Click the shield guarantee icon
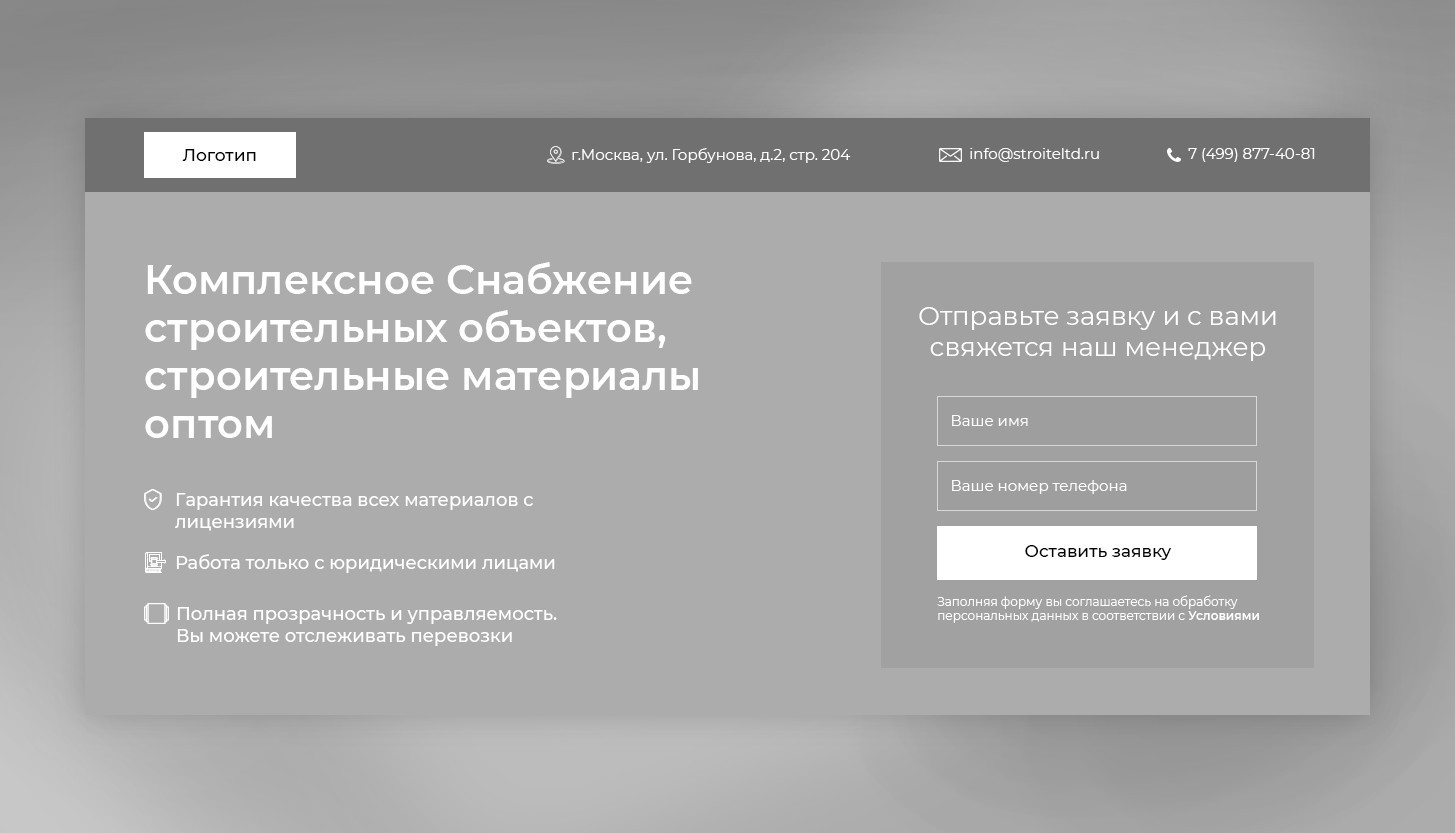Image resolution: width=1455 pixels, height=833 pixels. (153, 499)
